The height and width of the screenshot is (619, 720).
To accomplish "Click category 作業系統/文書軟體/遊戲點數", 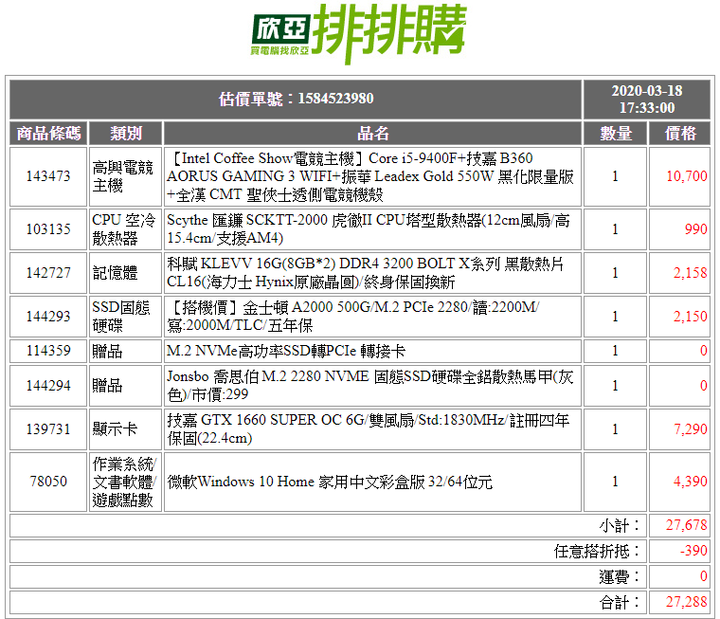I will tap(124, 482).
